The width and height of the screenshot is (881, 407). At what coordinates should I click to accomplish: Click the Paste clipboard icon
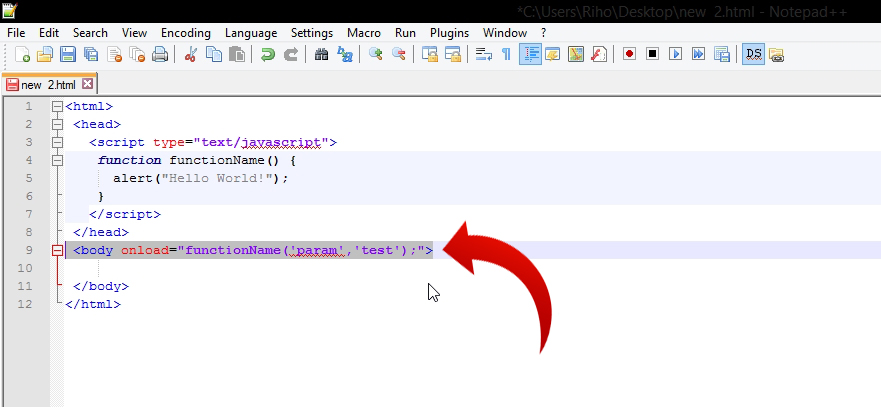[237, 55]
